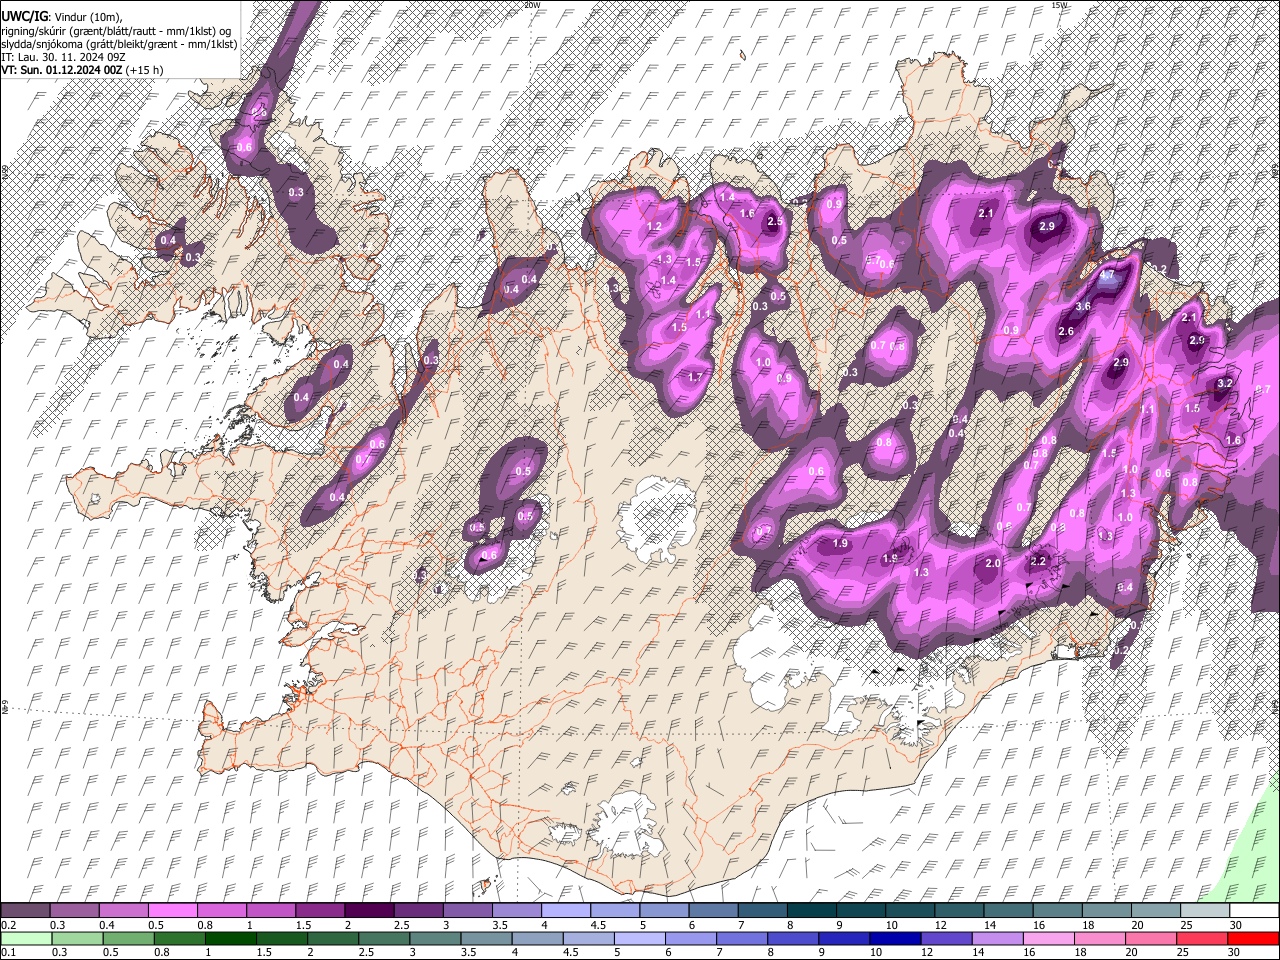
Task: Click the 30 label in the top legend row
Action: tap(1236, 925)
